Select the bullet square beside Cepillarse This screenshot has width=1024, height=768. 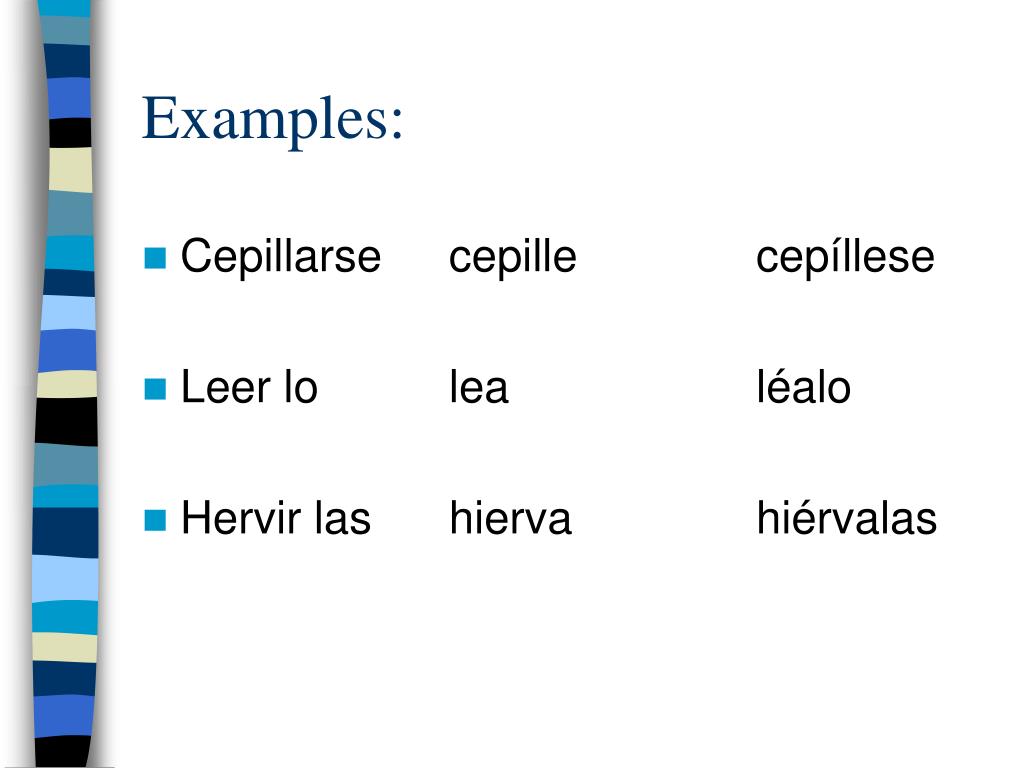[x=155, y=258]
